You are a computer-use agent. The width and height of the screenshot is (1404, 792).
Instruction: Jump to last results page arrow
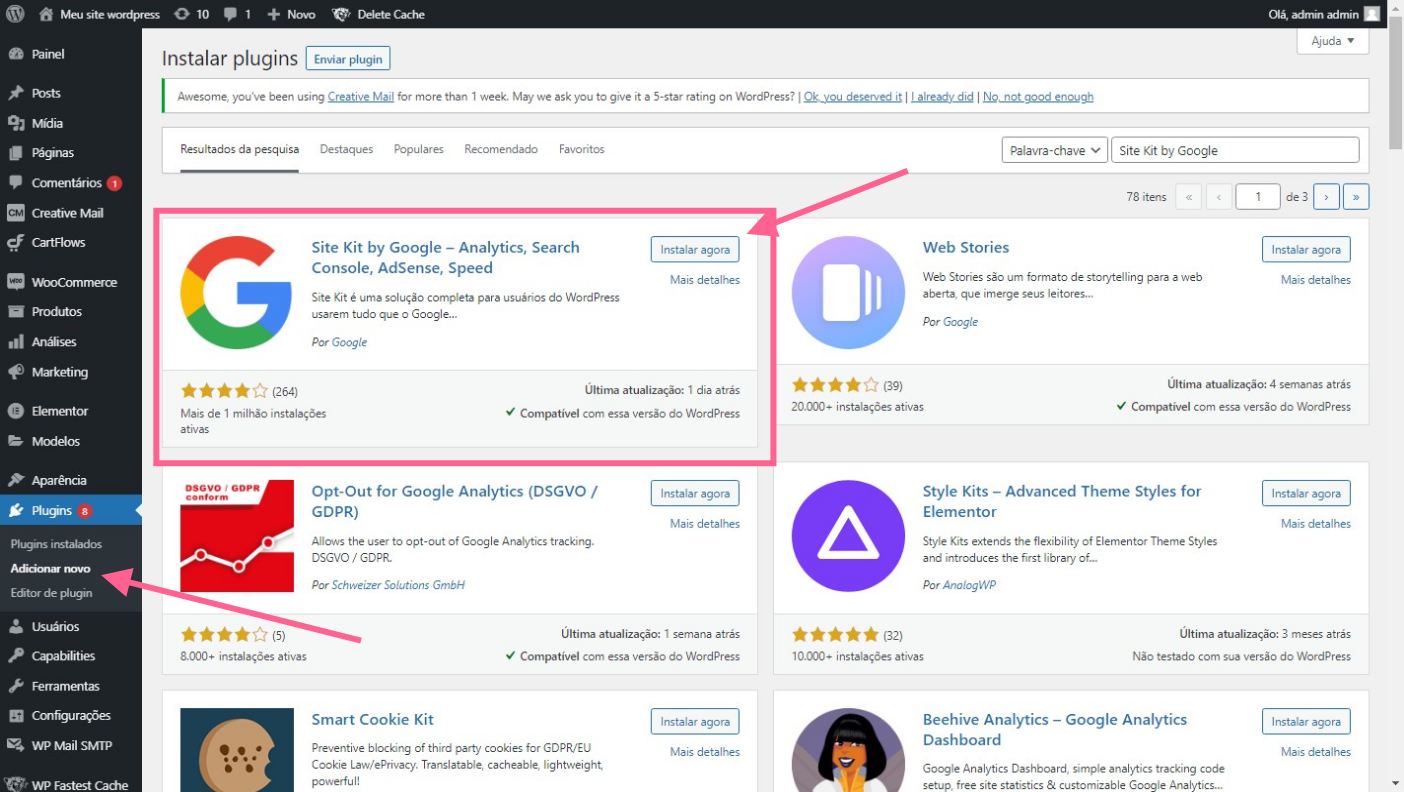coord(1356,197)
